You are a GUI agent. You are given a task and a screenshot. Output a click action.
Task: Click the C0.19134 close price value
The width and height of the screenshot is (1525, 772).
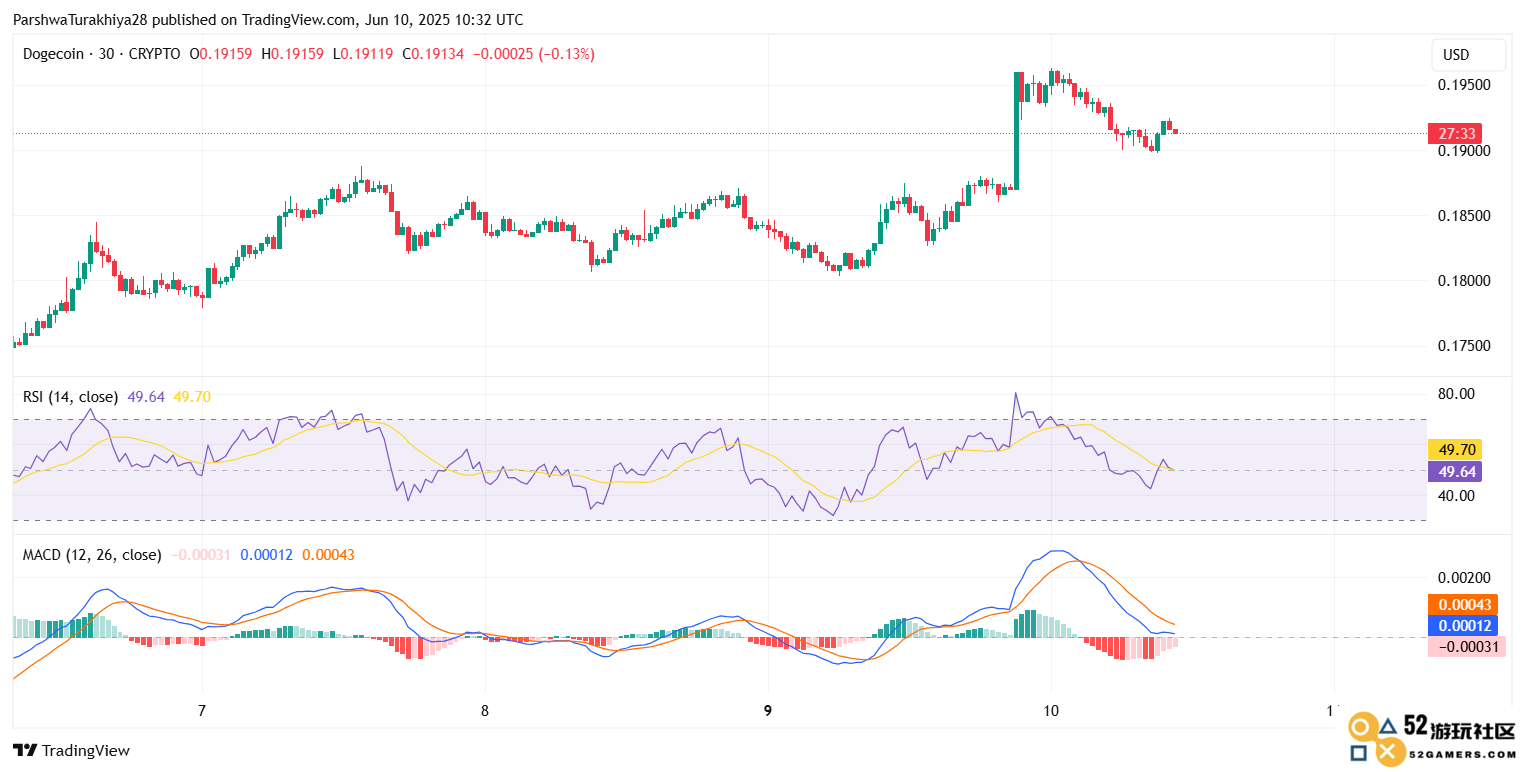tap(433, 54)
